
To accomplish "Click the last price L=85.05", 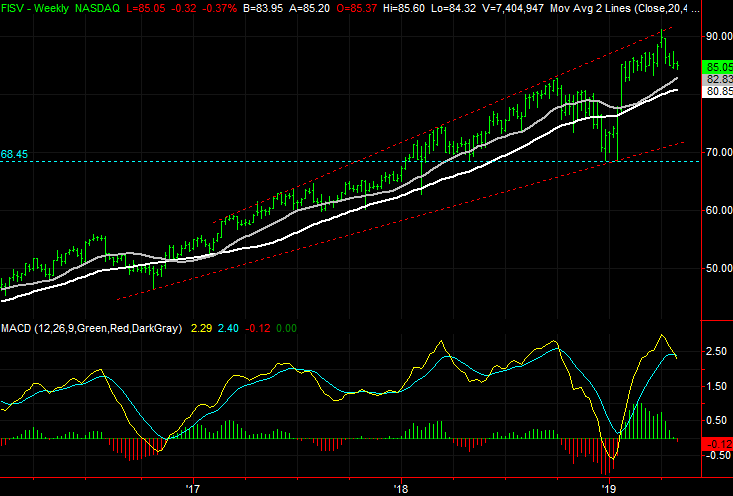I will 144,8.
